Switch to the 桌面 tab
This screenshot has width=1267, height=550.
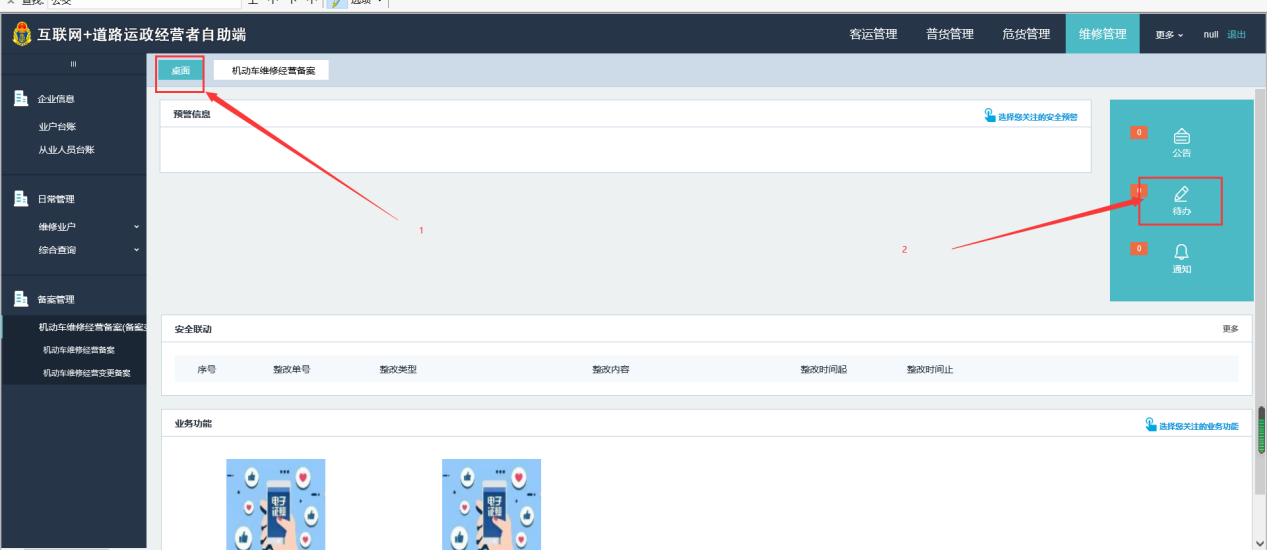pos(180,71)
